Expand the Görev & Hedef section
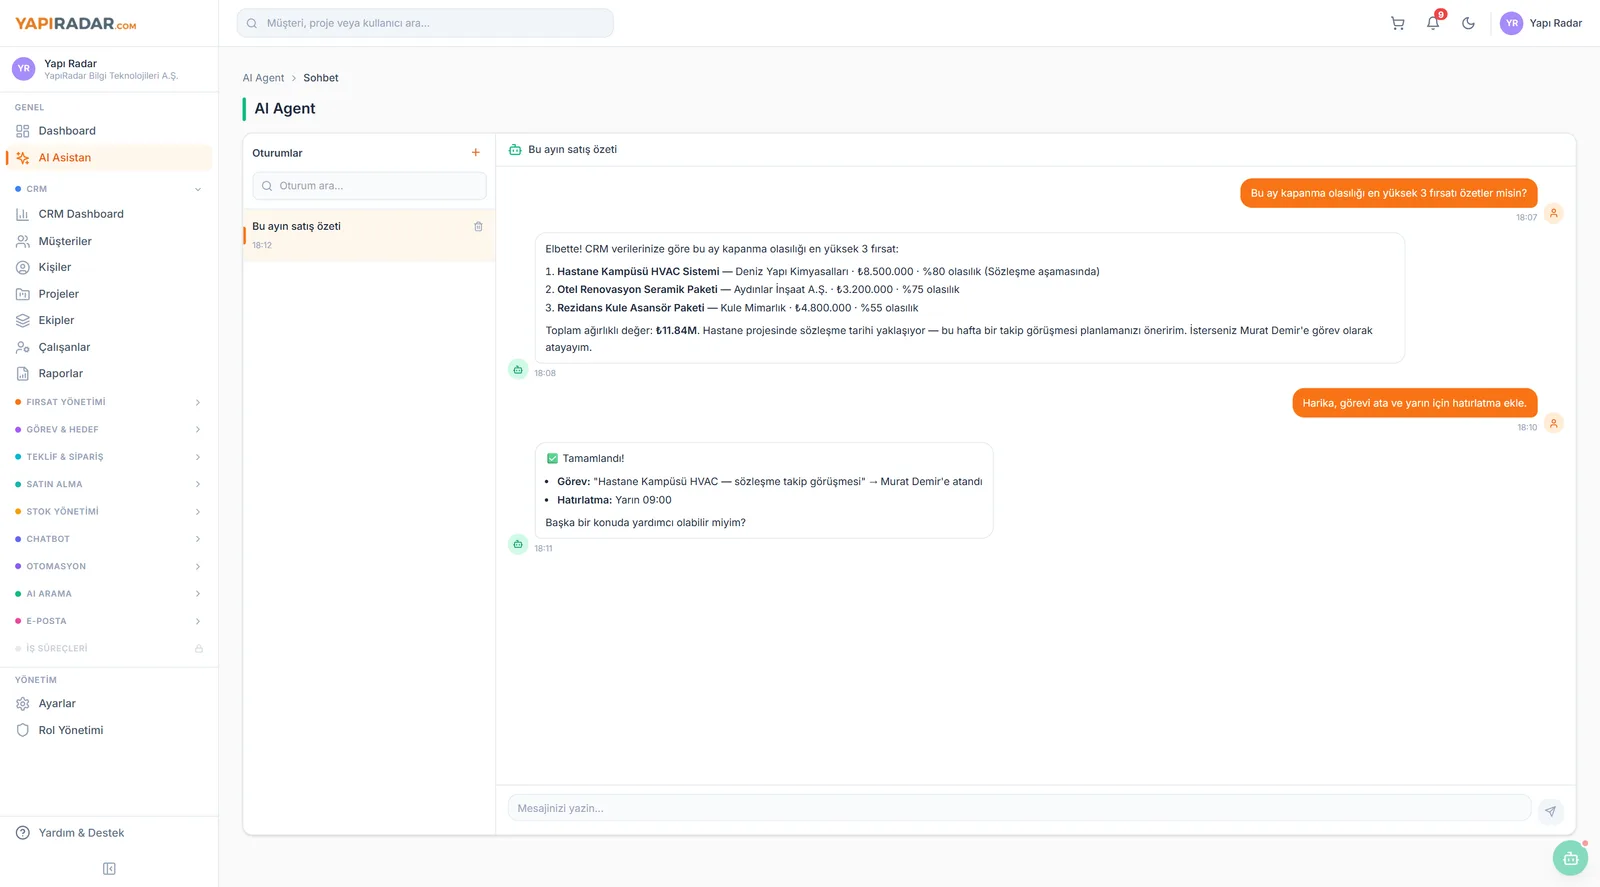This screenshot has height=887, width=1600. pos(109,430)
